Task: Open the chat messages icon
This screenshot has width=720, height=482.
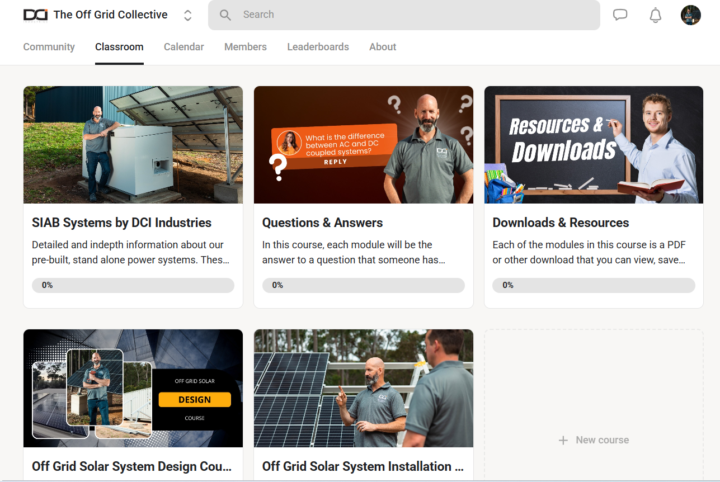Action: point(620,15)
